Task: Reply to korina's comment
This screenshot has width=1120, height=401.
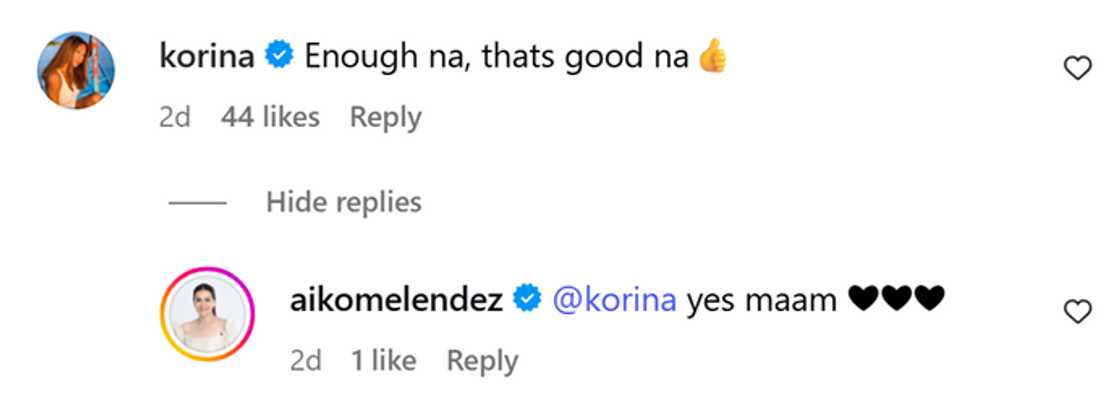Action: pyautogui.click(x=385, y=117)
